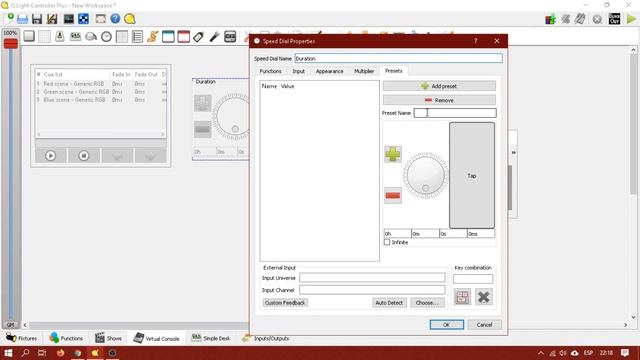The image size is (640, 360).
Task: Enable the Infinite checkbox
Action: (387, 242)
